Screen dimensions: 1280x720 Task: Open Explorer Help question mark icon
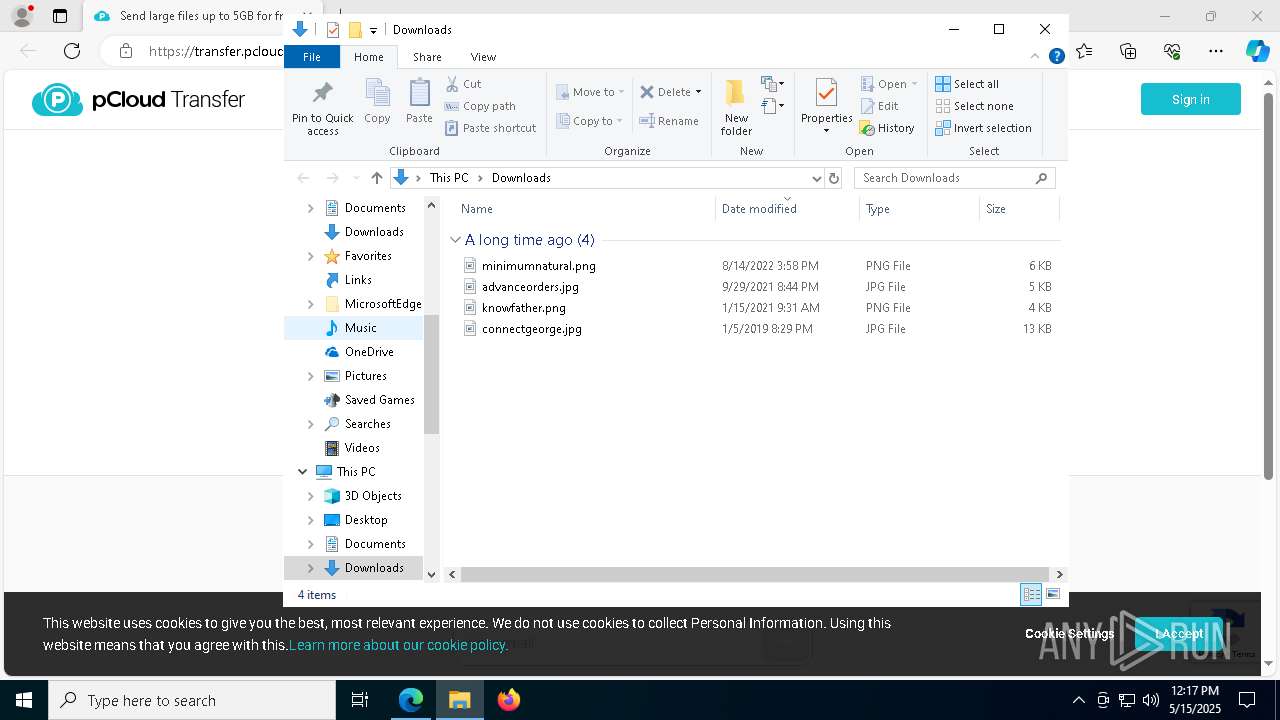tap(1056, 56)
